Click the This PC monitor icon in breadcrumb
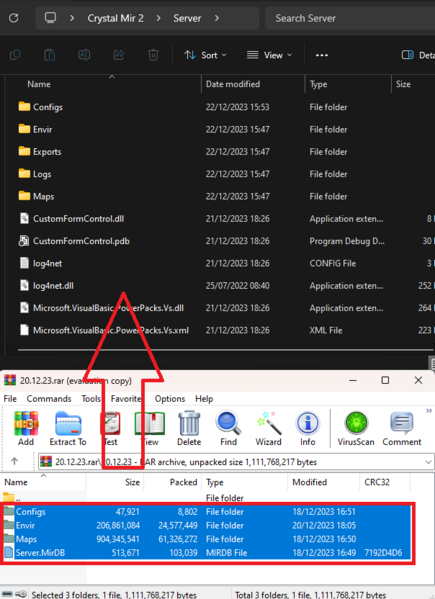The image size is (435, 599). 50,18
